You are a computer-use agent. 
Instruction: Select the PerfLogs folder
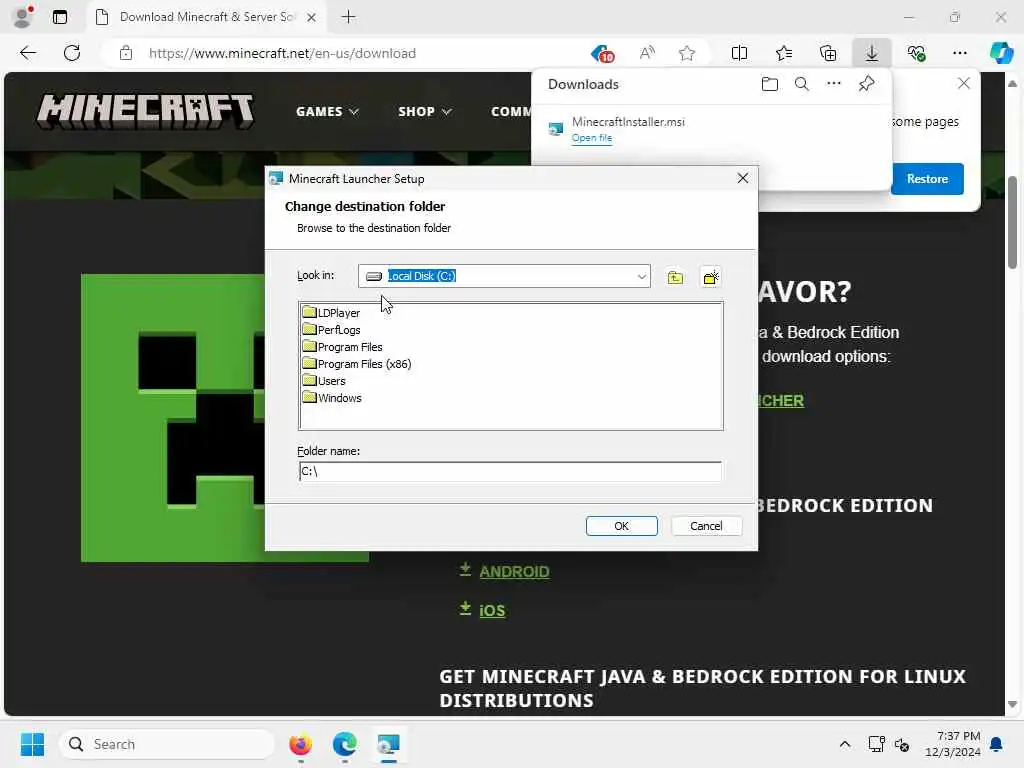click(x=332, y=330)
